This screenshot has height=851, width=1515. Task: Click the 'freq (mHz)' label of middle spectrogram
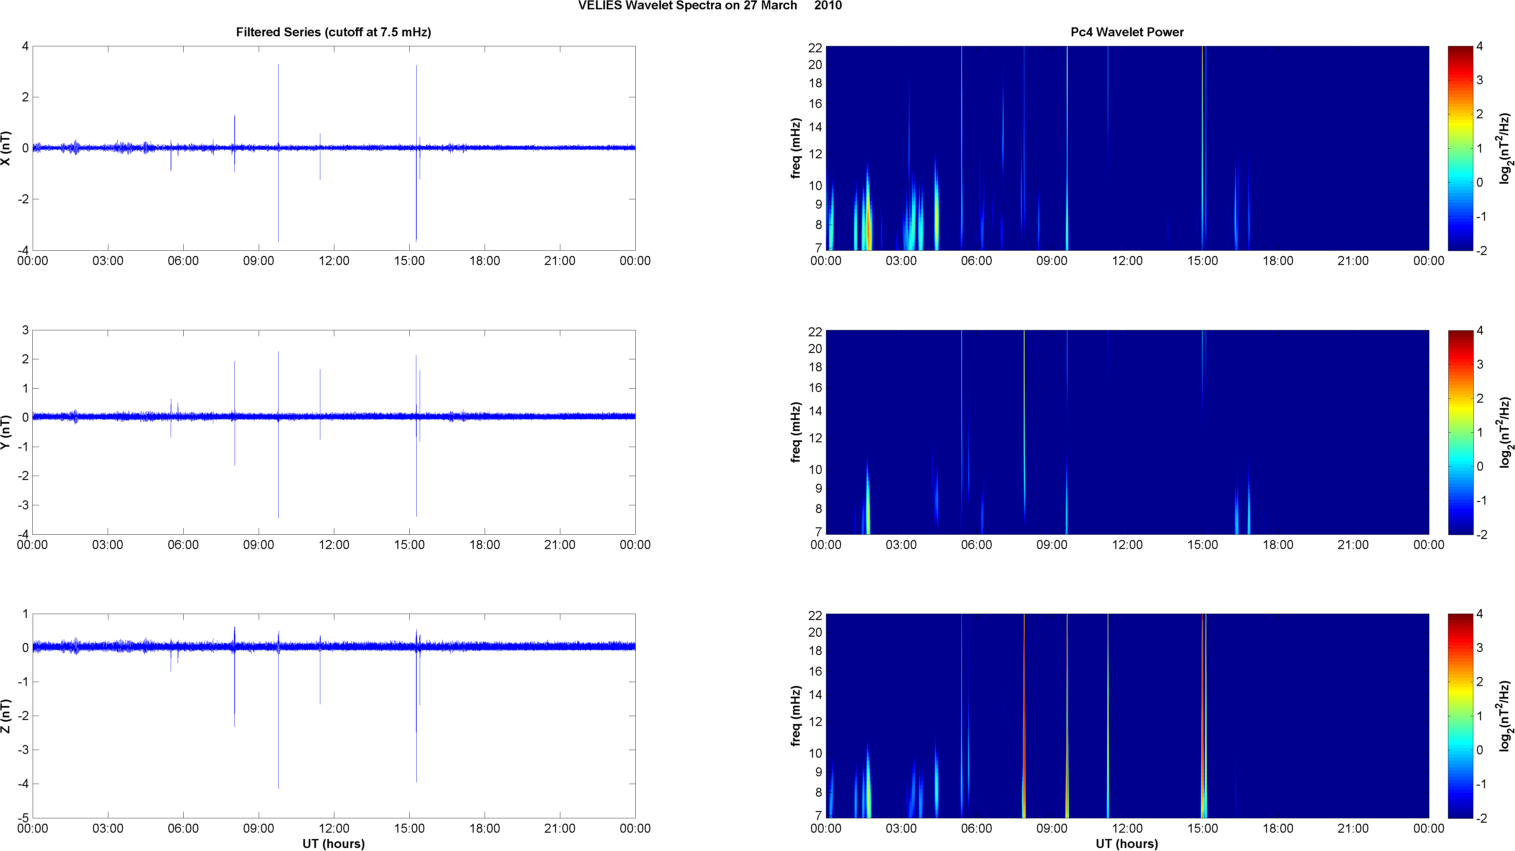[796, 432]
